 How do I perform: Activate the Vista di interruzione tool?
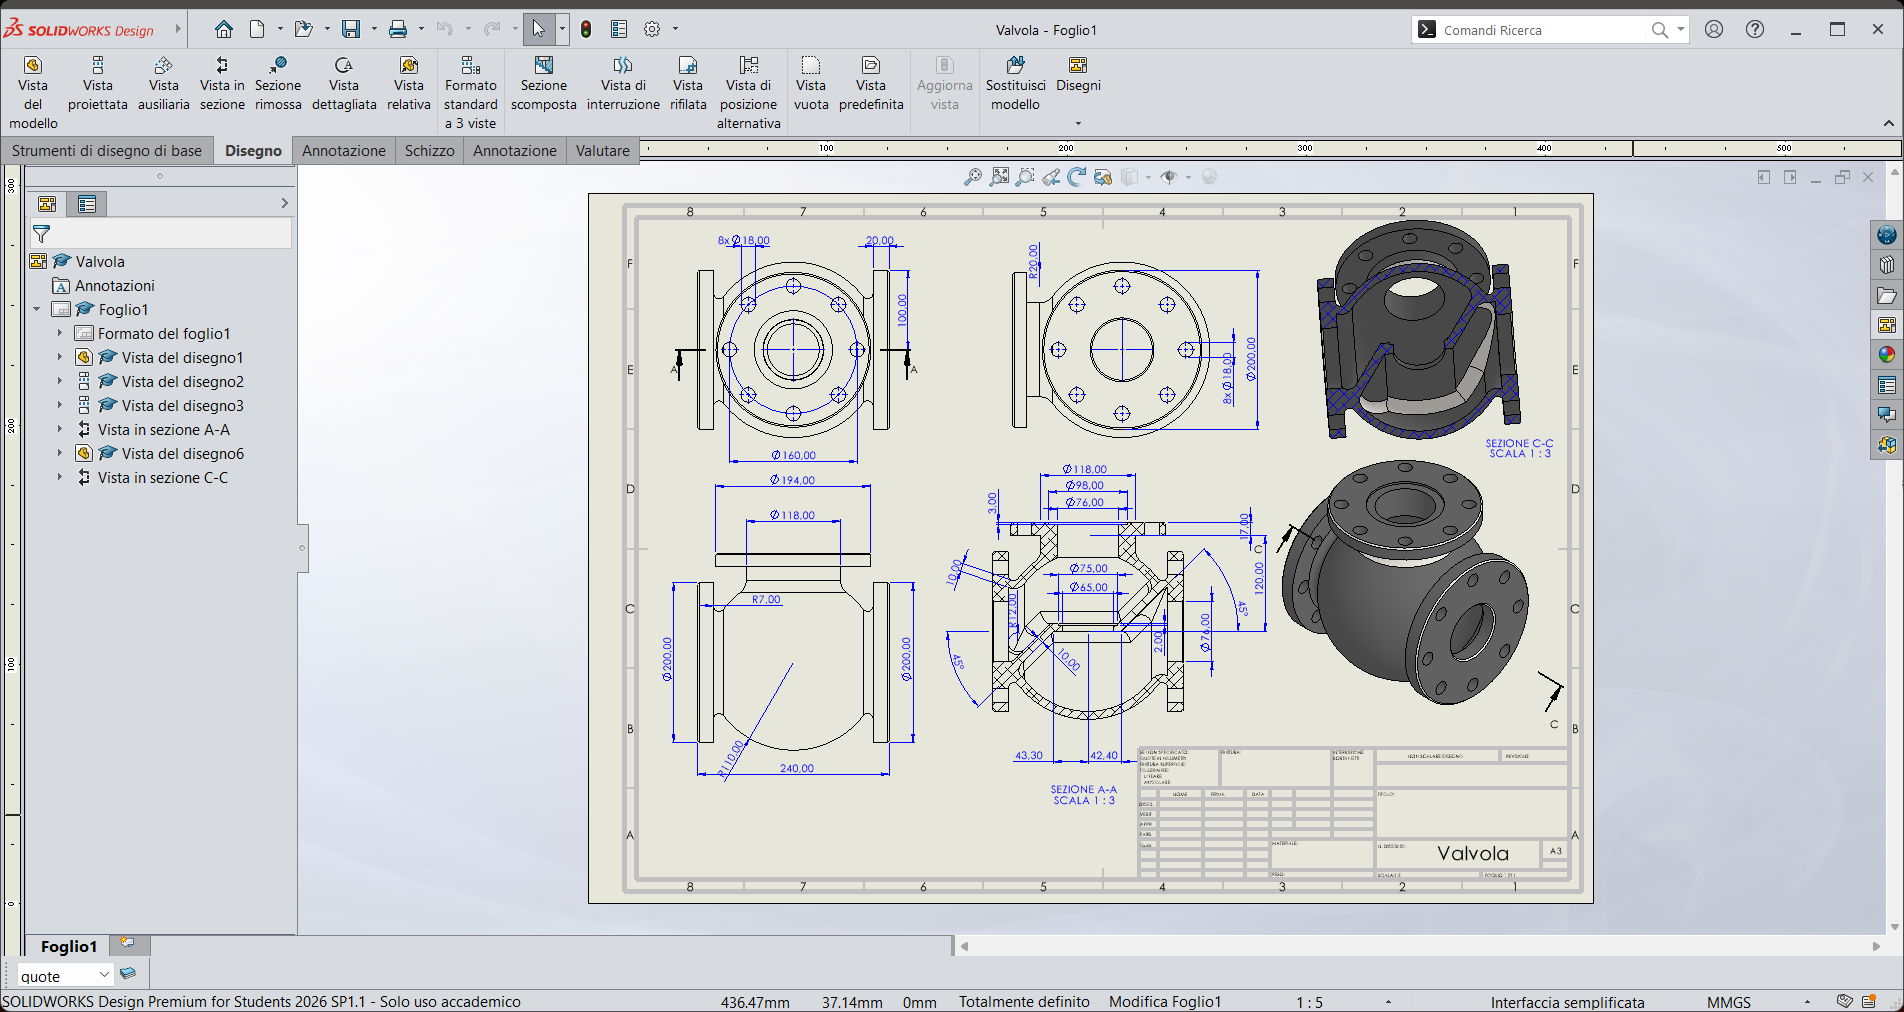tap(623, 84)
